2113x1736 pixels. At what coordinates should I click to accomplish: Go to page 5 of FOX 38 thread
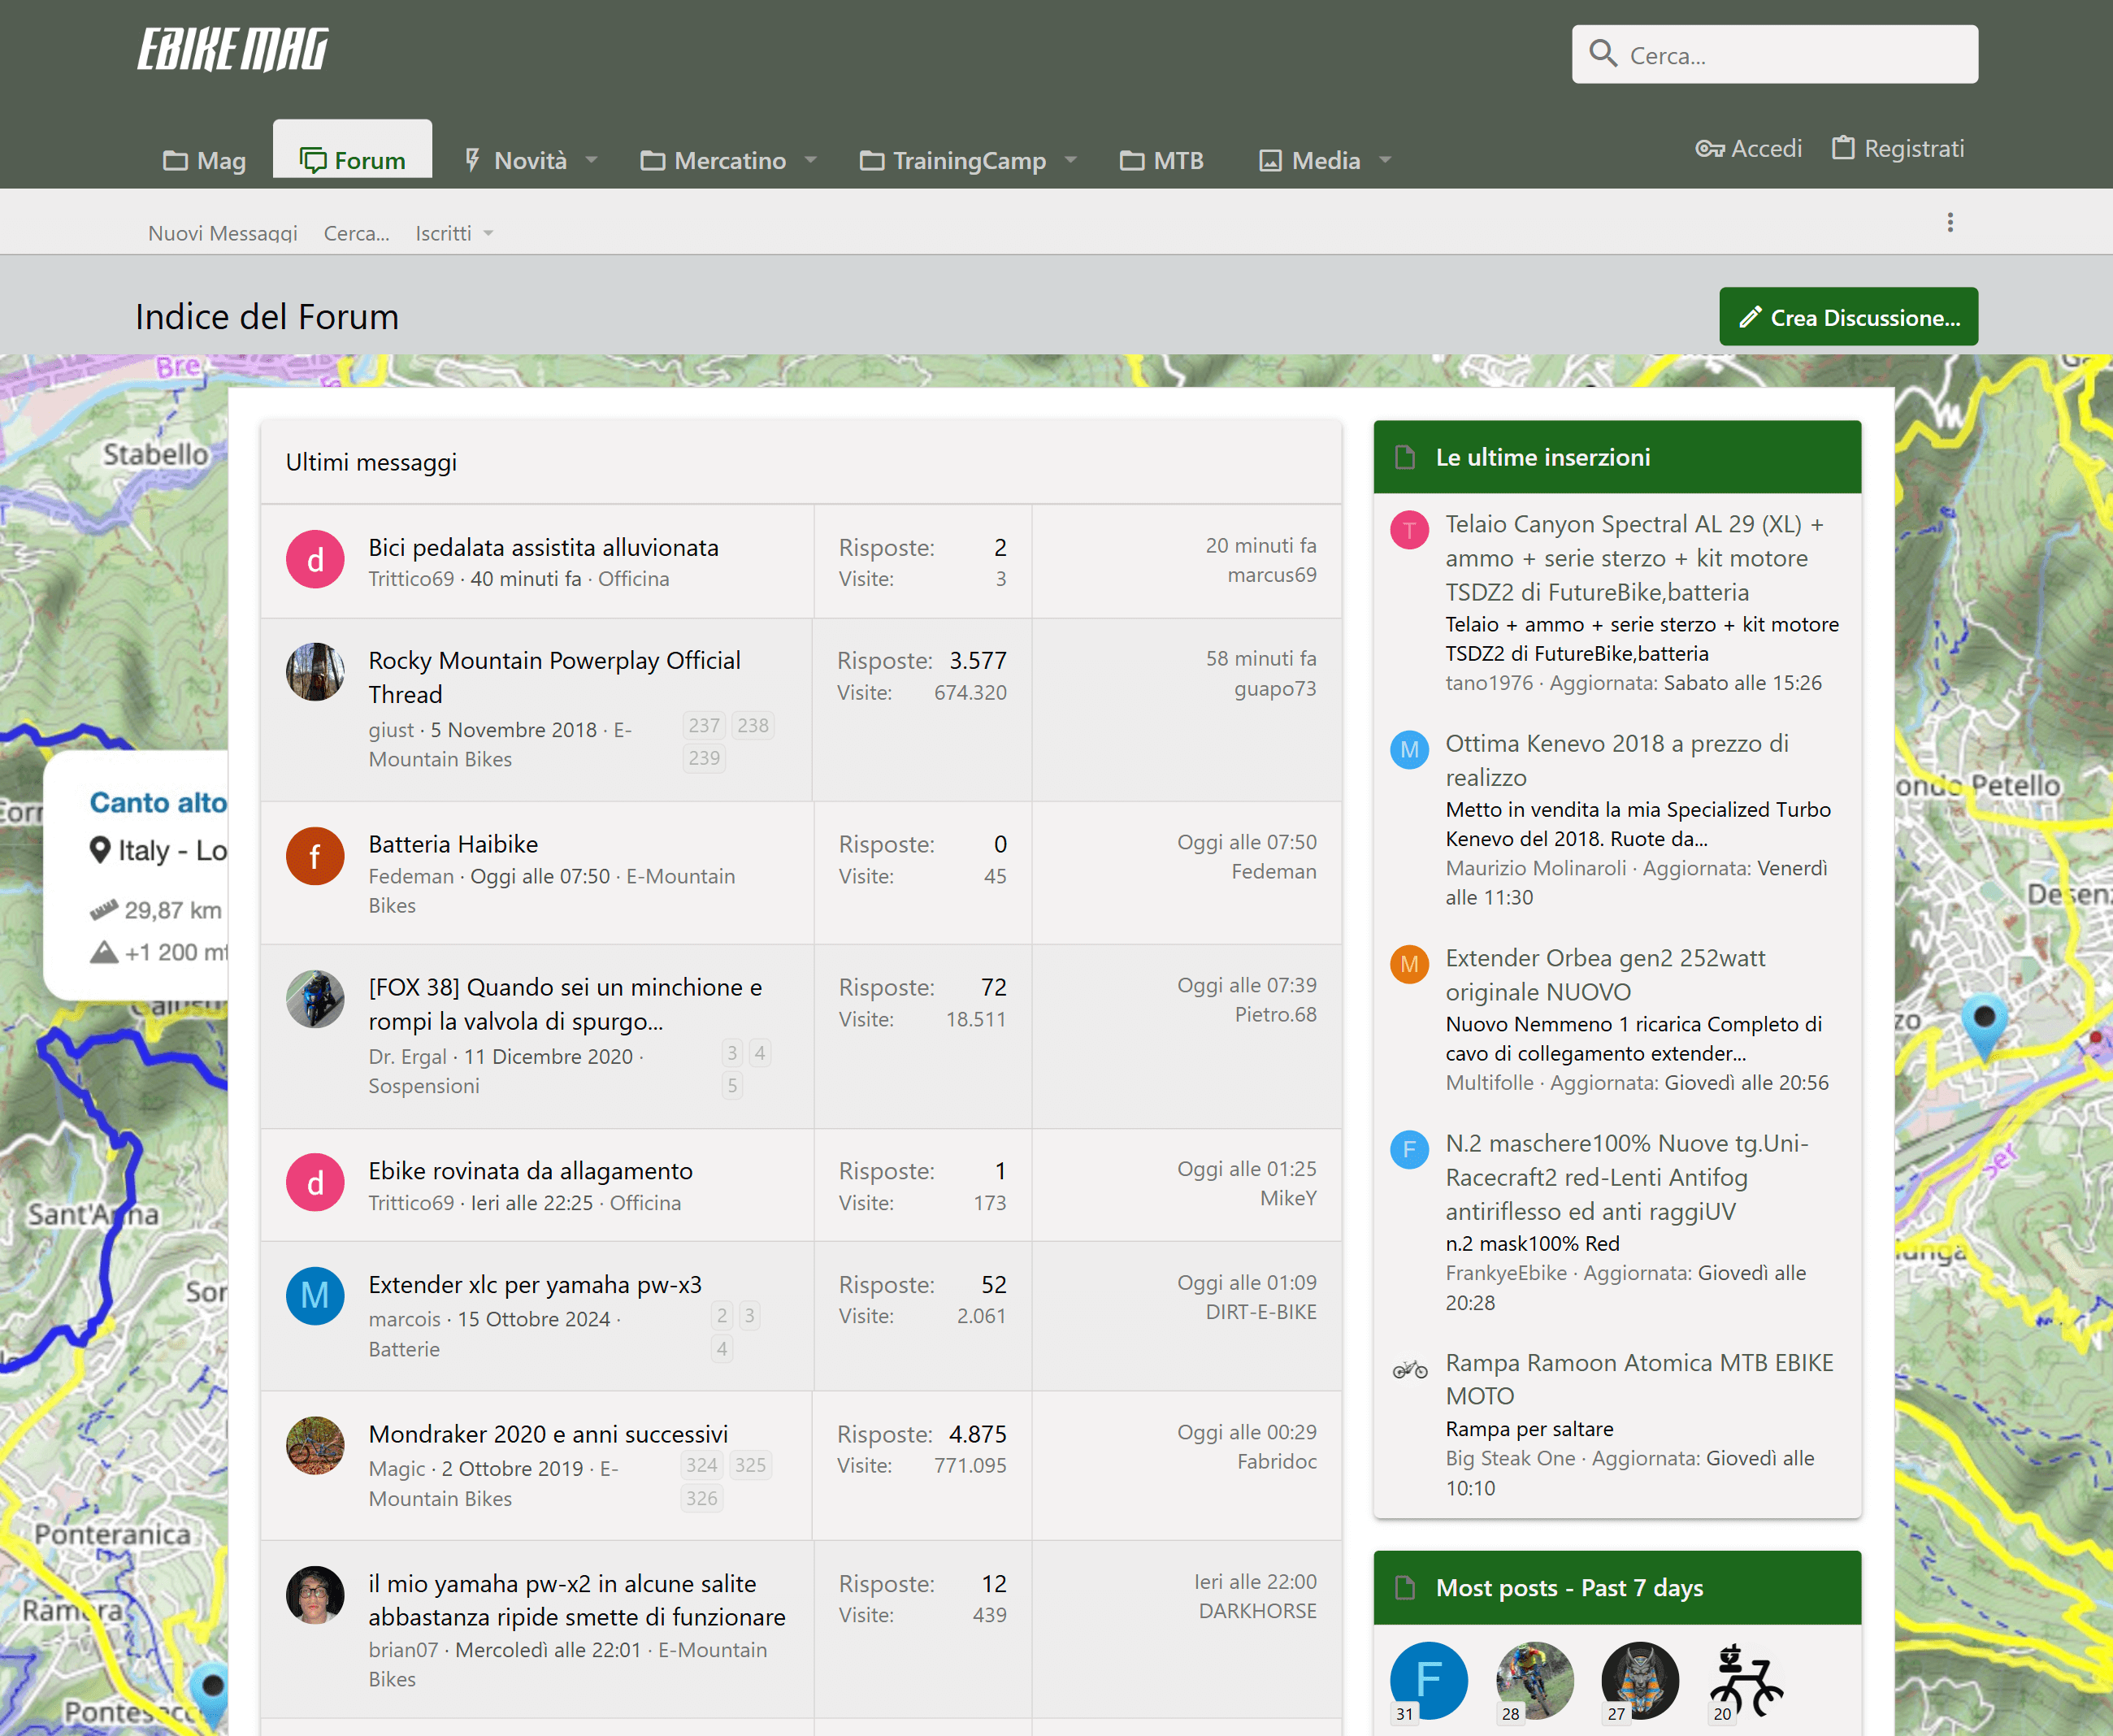(732, 1085)
